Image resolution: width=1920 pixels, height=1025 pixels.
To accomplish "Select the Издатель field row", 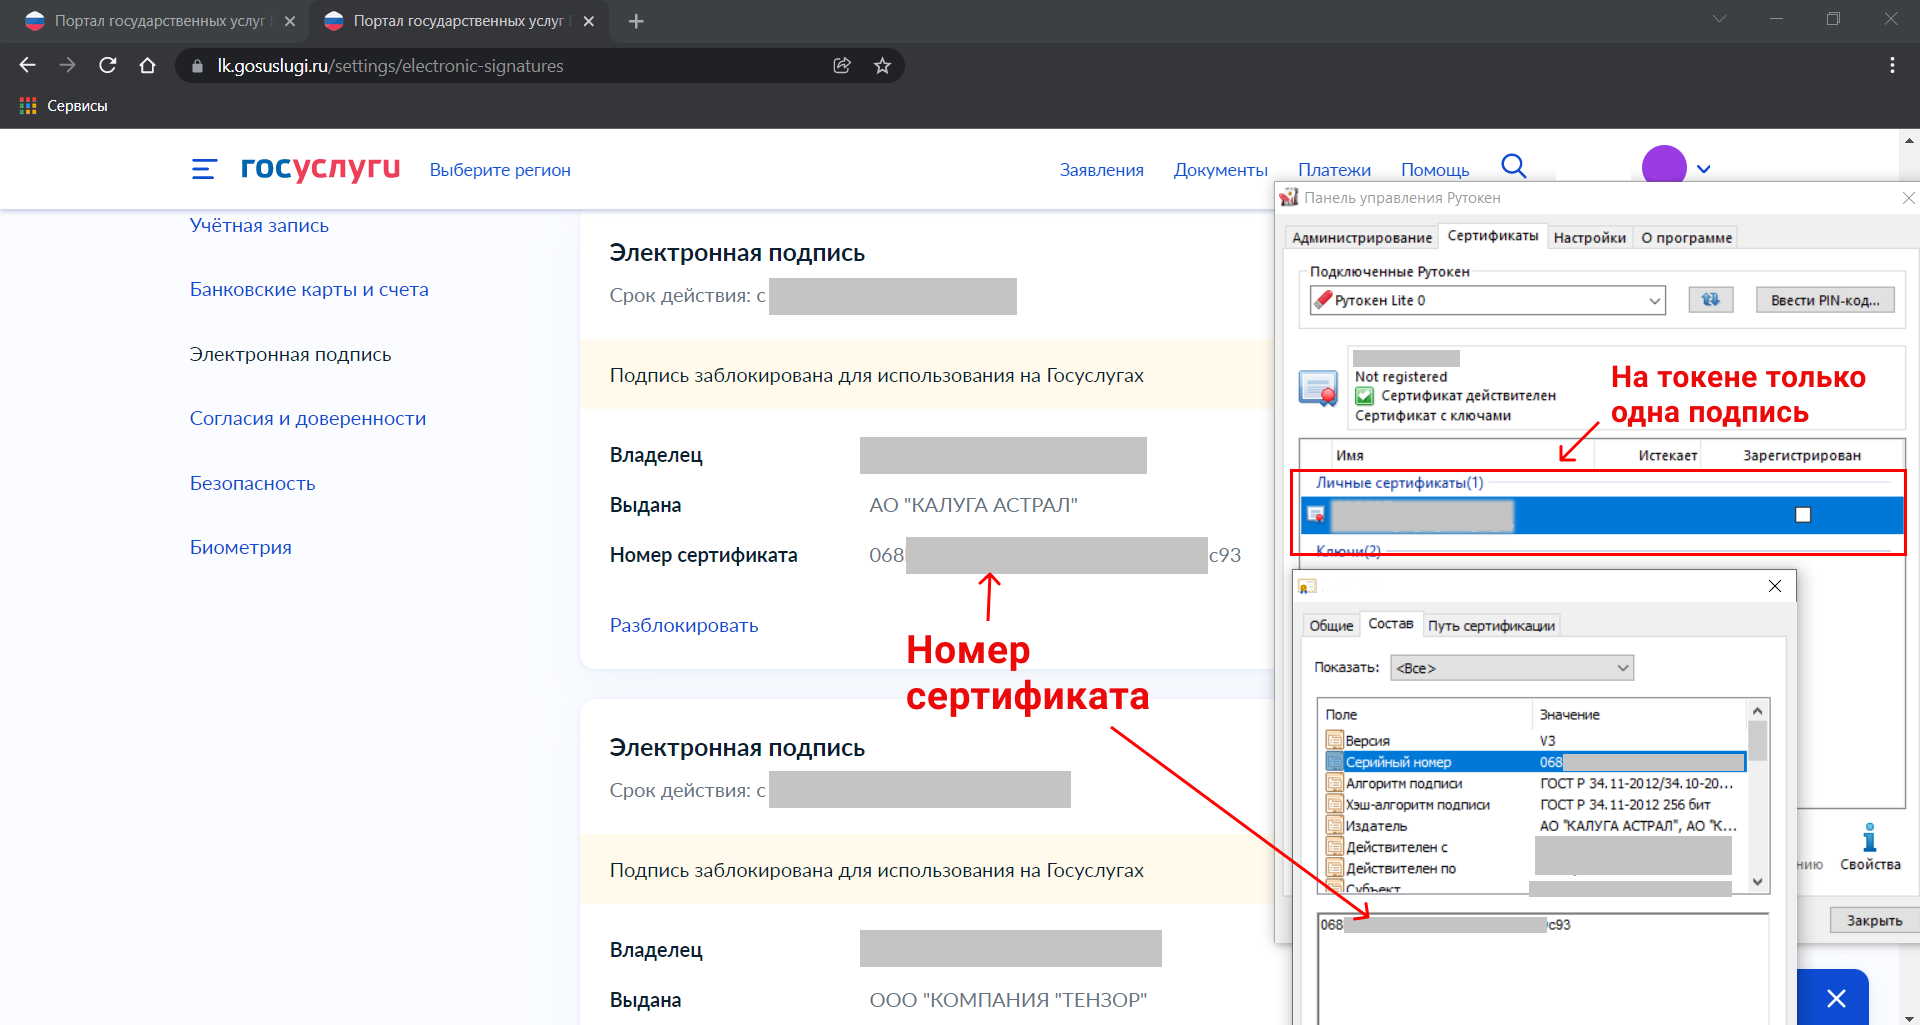I will 1535,826.
